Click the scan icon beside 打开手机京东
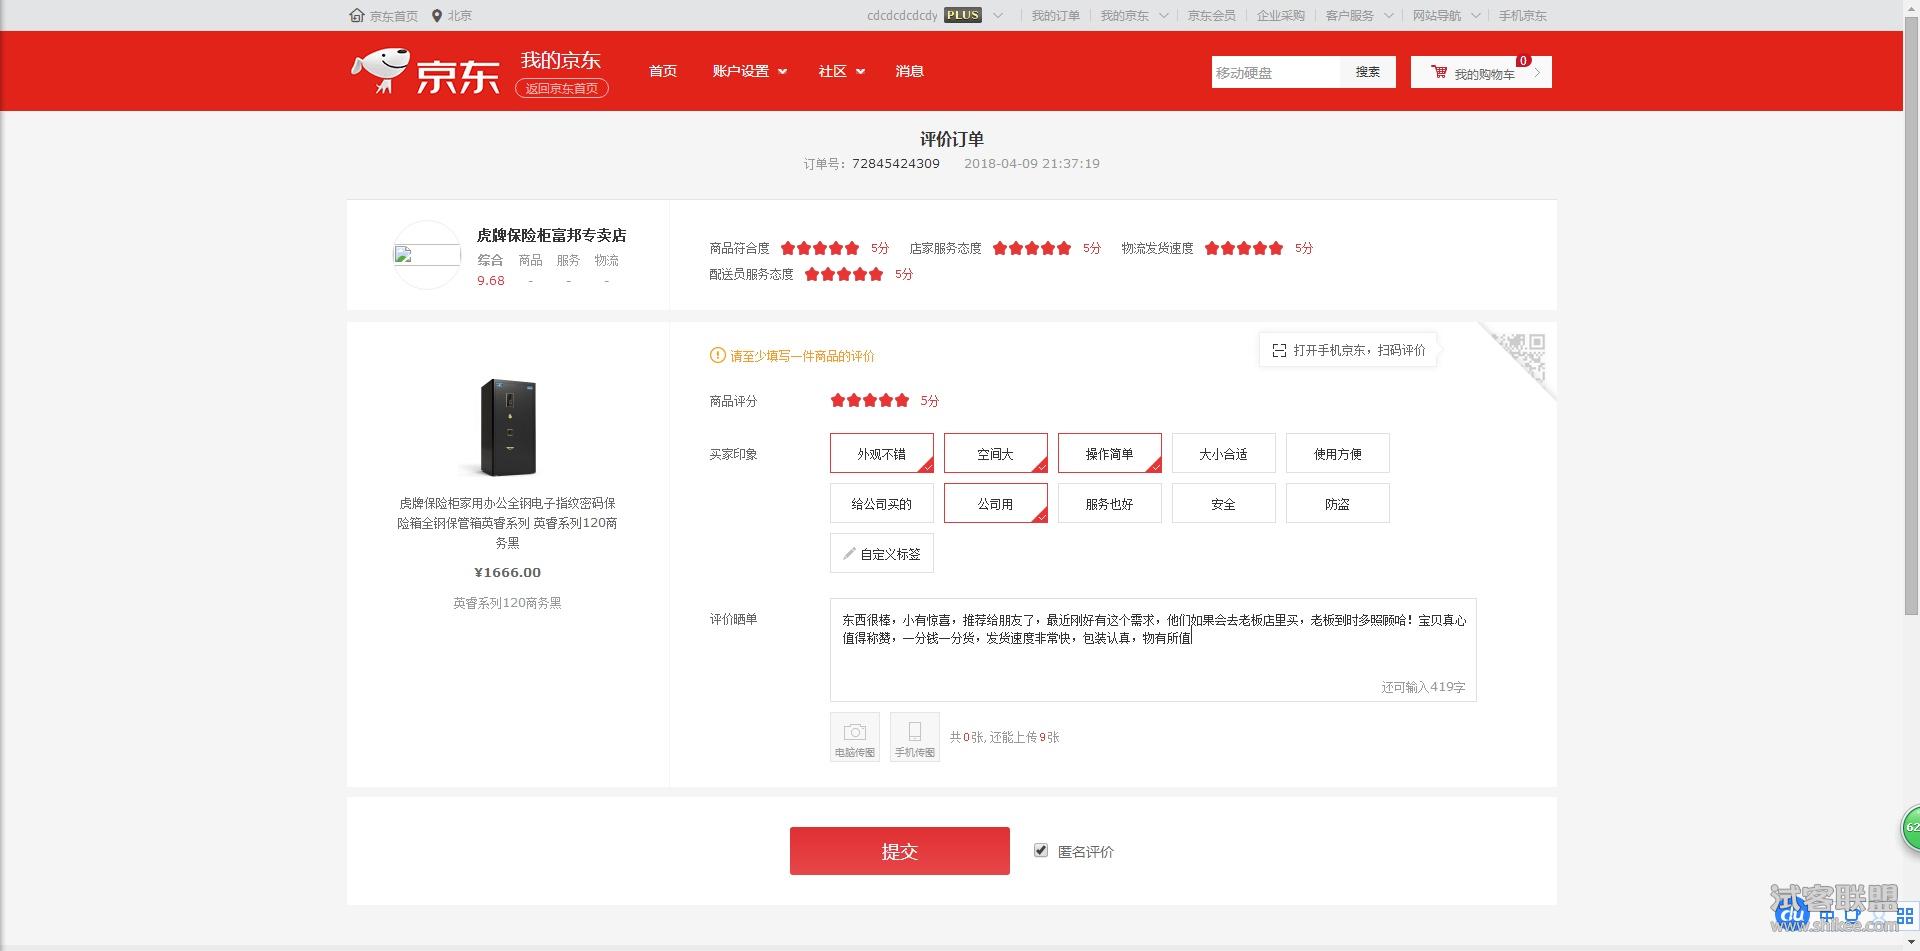This screenshot has width=1920, height=951. 1278,351
